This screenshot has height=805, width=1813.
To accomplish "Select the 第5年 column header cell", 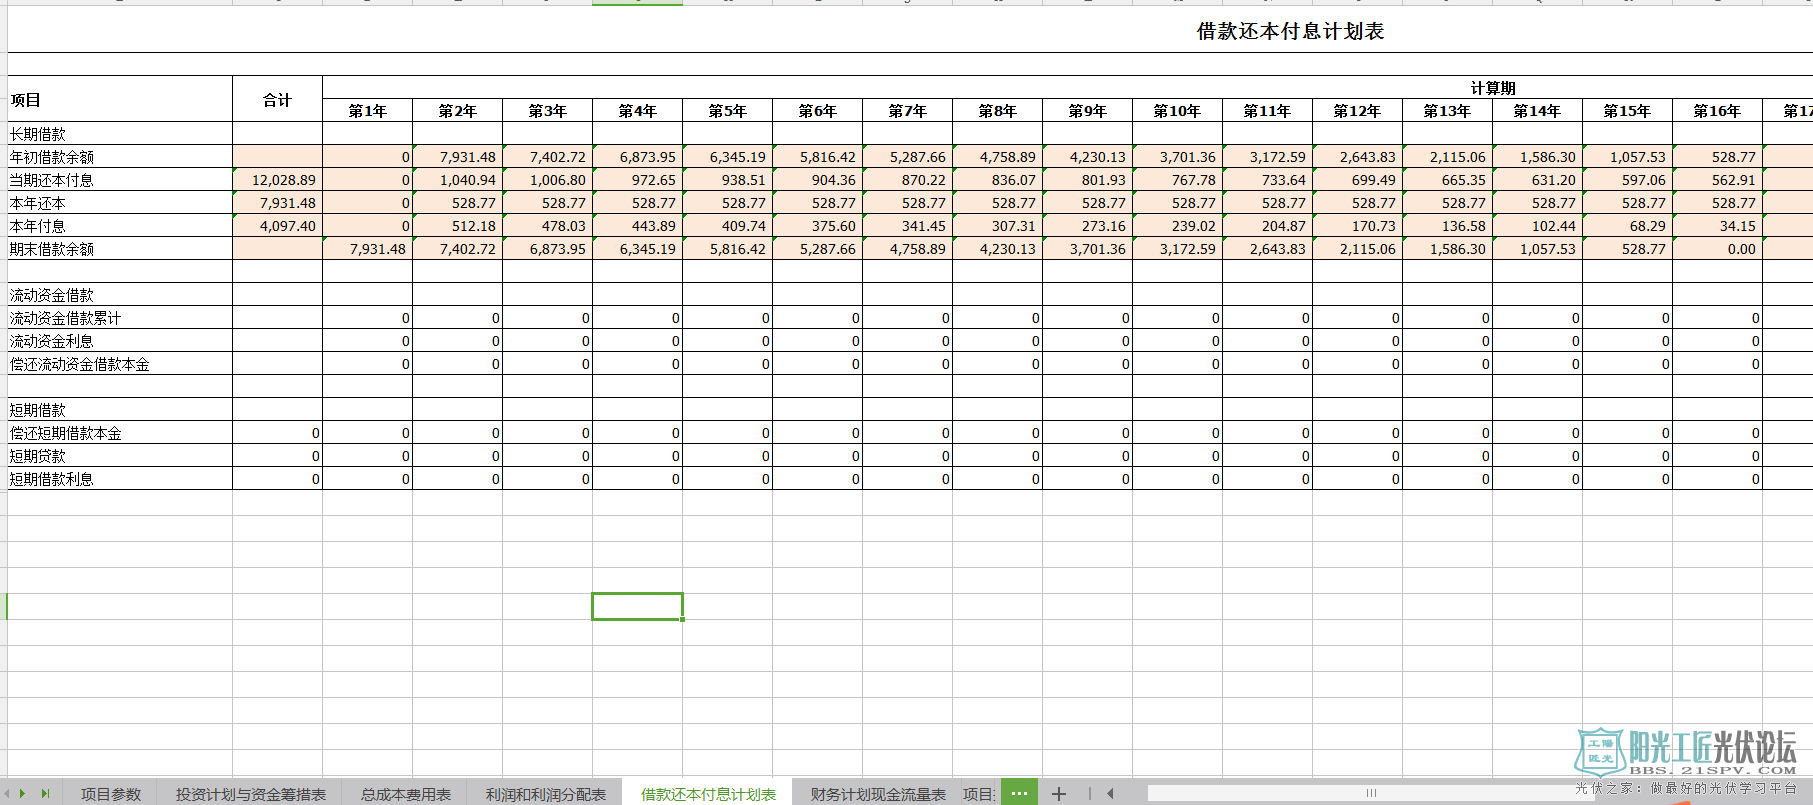I will click(727, 111).
